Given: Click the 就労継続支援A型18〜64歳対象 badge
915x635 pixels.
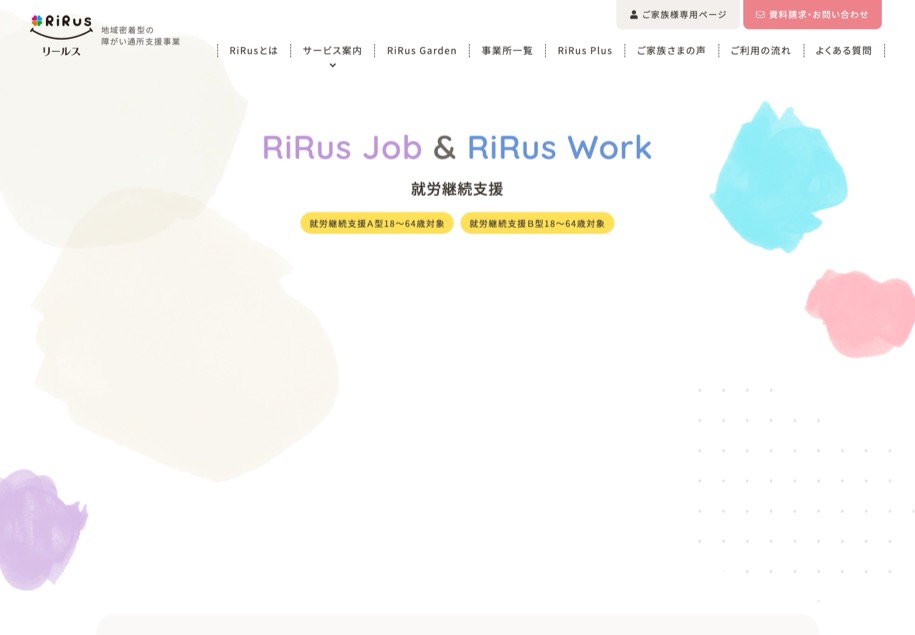Looking at the screenshot, I should coord(377,223).
